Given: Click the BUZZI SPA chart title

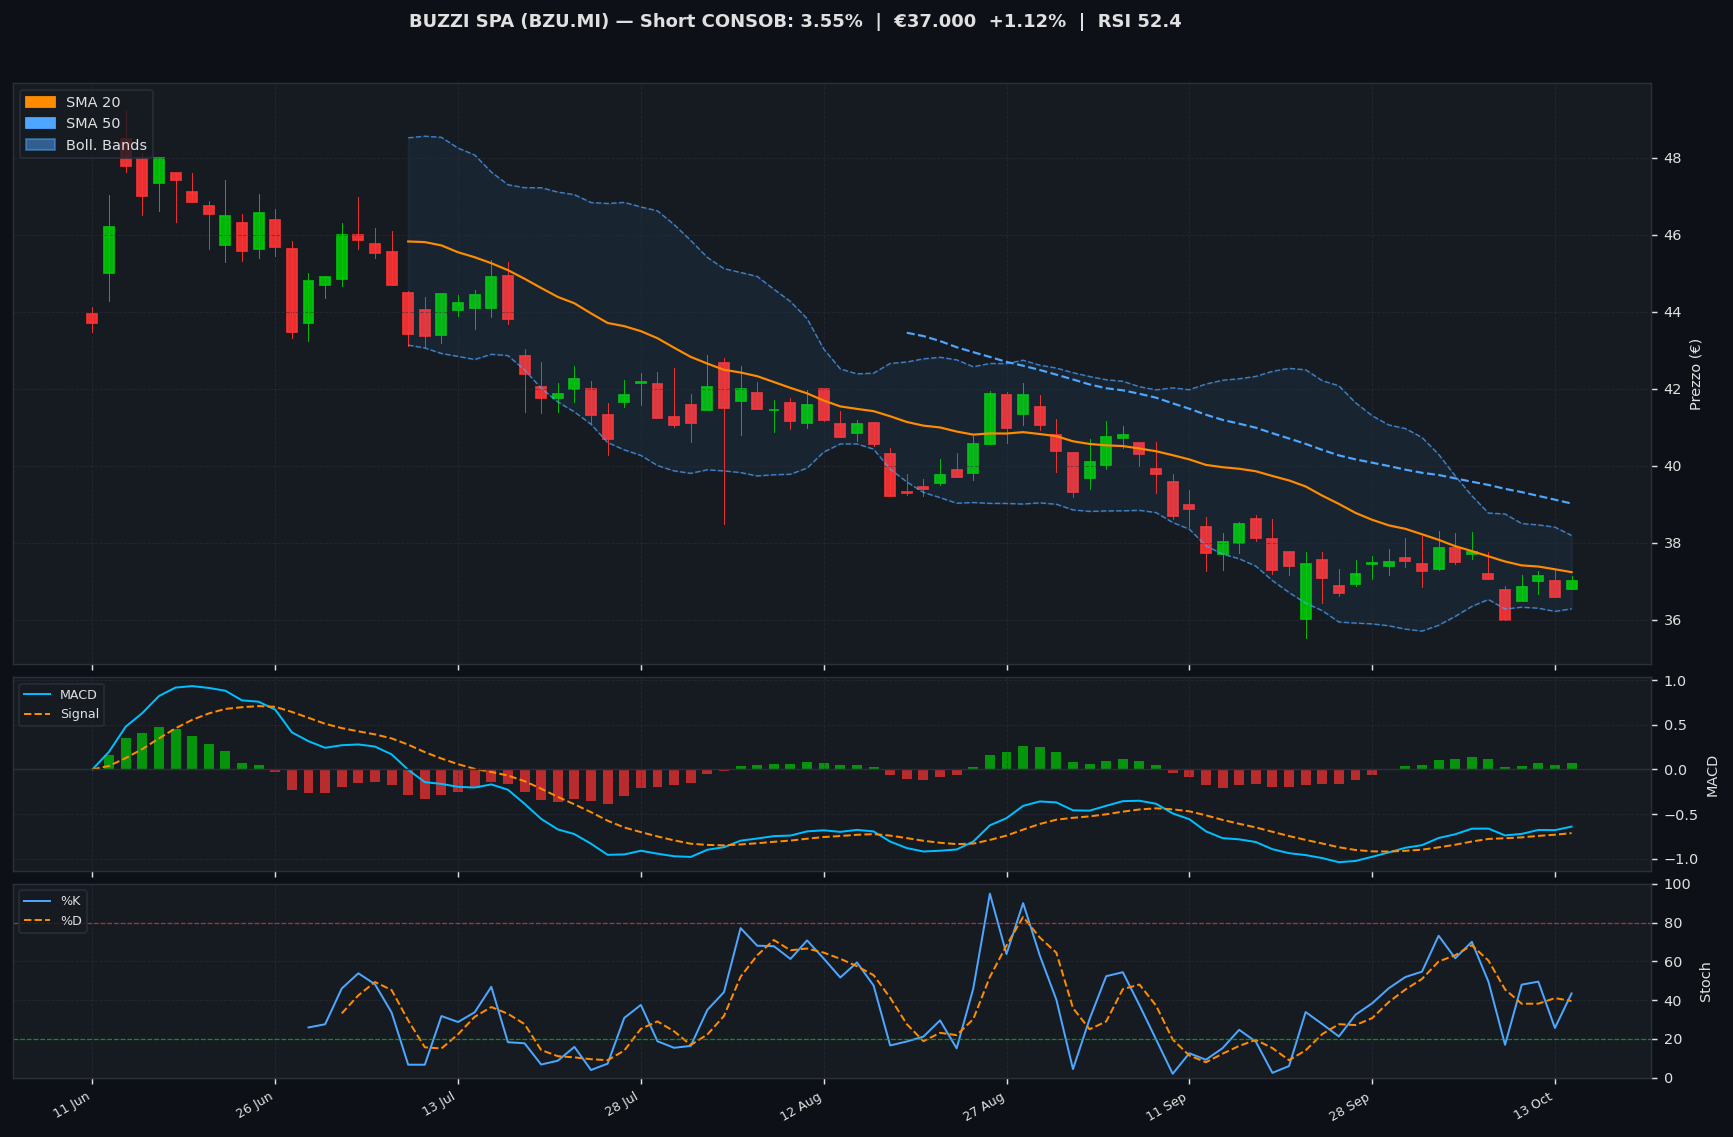Looking at the screenshot, I should [x=795, y=21].
